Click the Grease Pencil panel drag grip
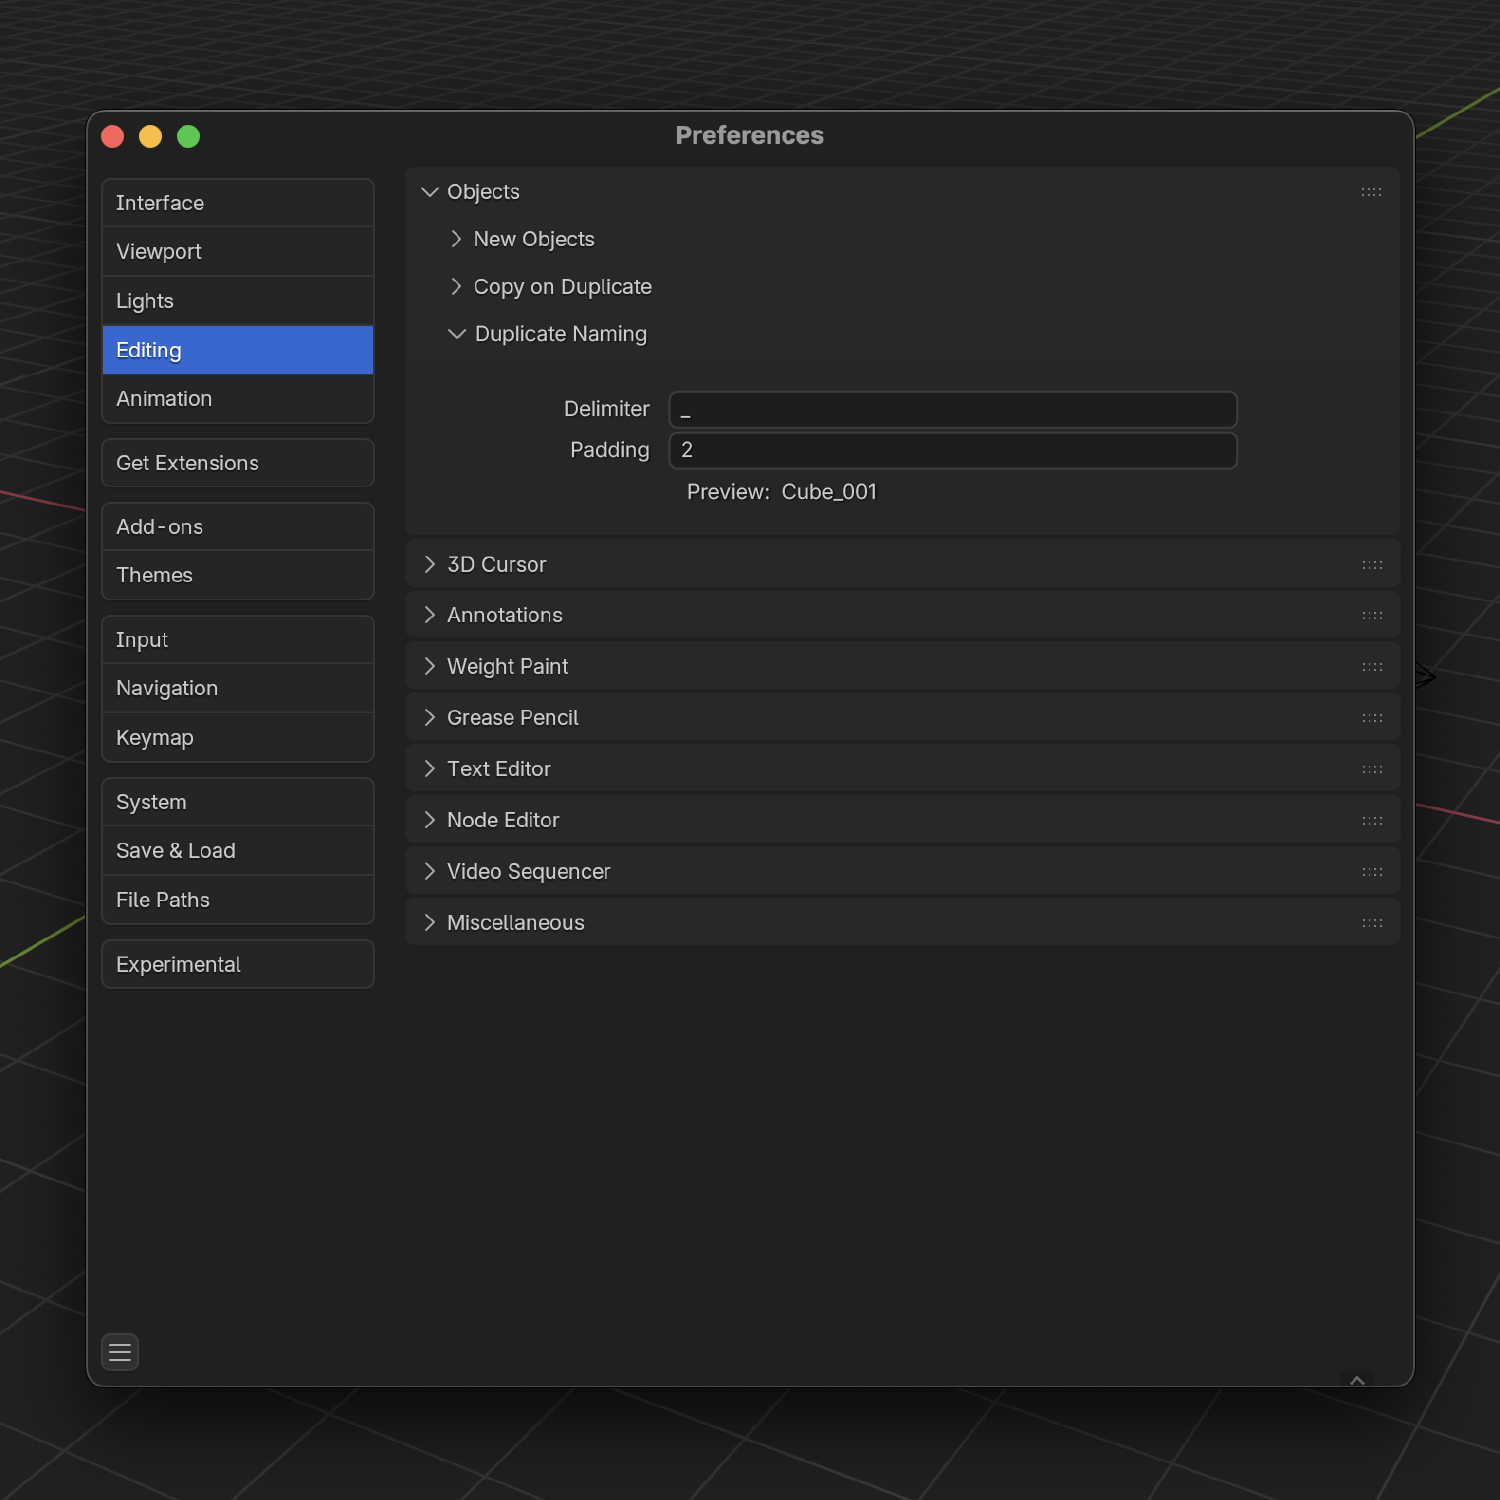 [1372, 718]
